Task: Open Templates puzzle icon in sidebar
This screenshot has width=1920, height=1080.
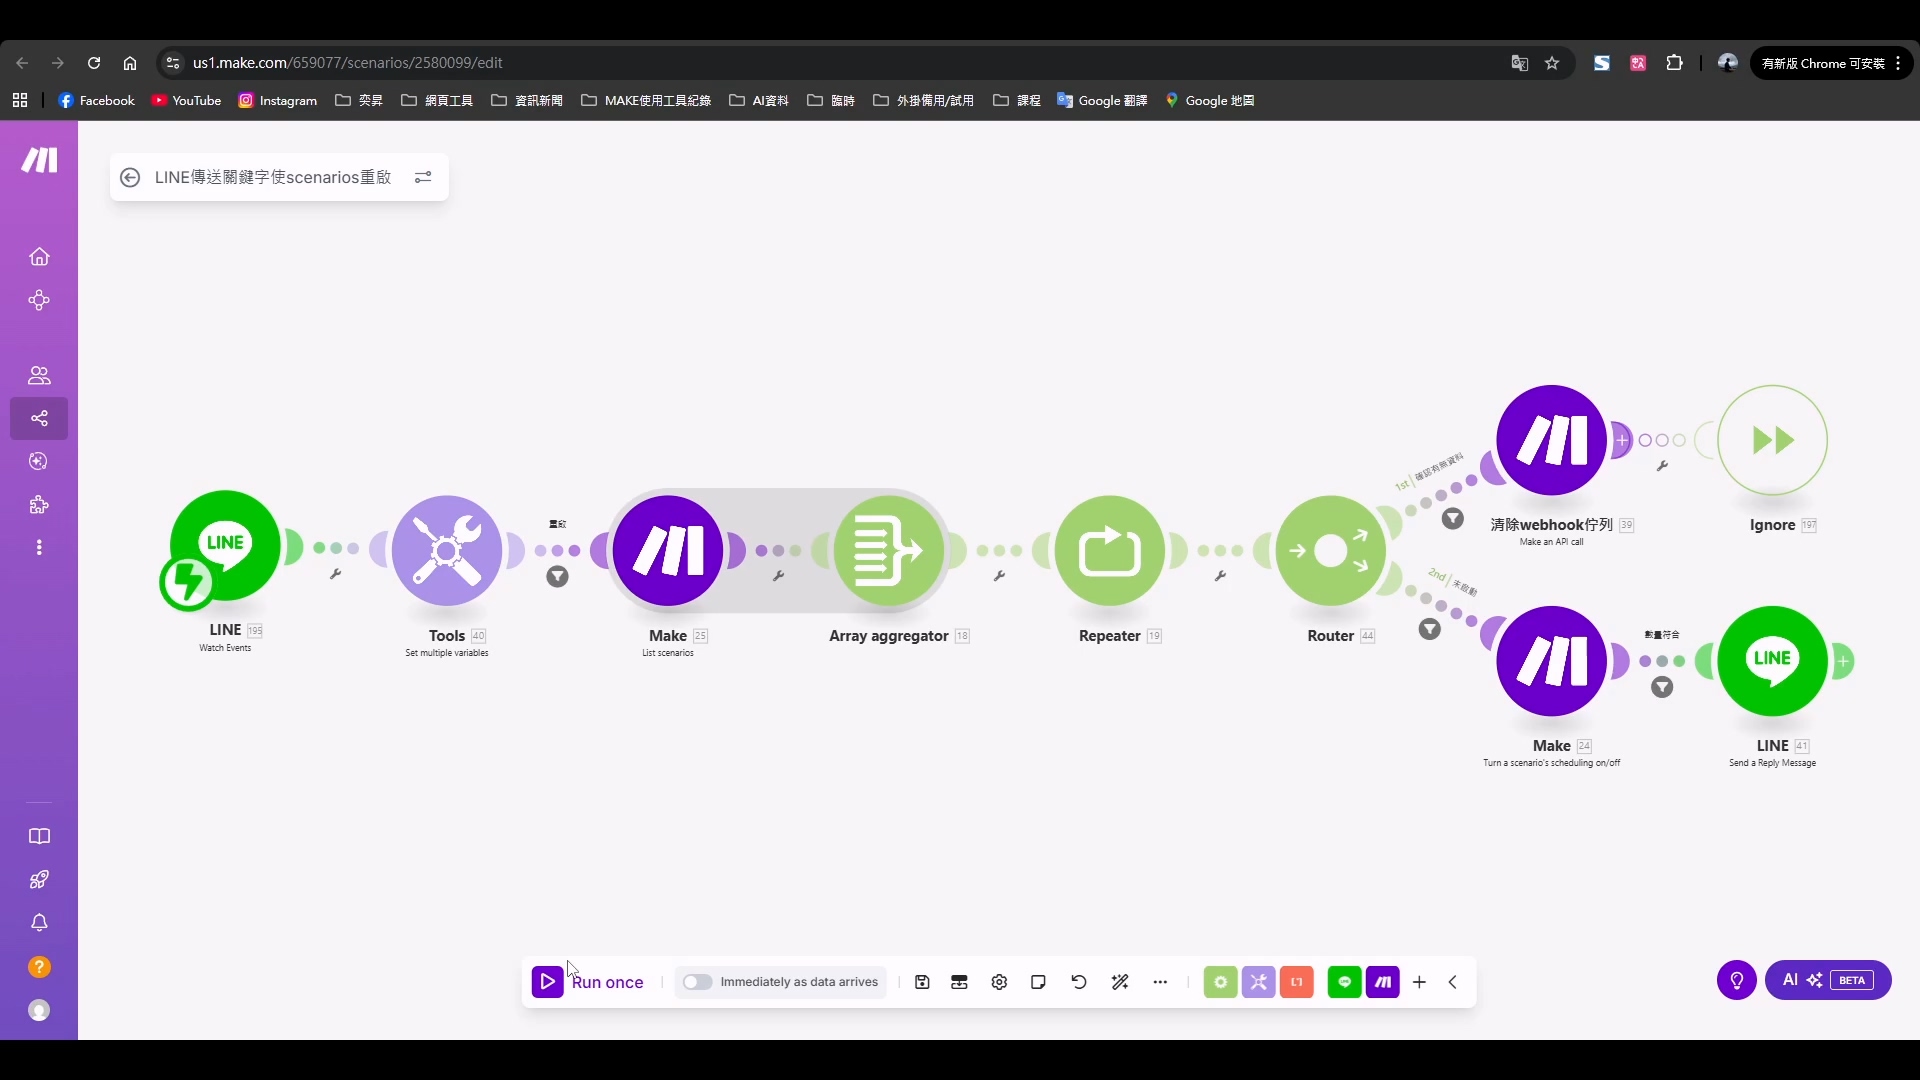Action: coord(39,505)
